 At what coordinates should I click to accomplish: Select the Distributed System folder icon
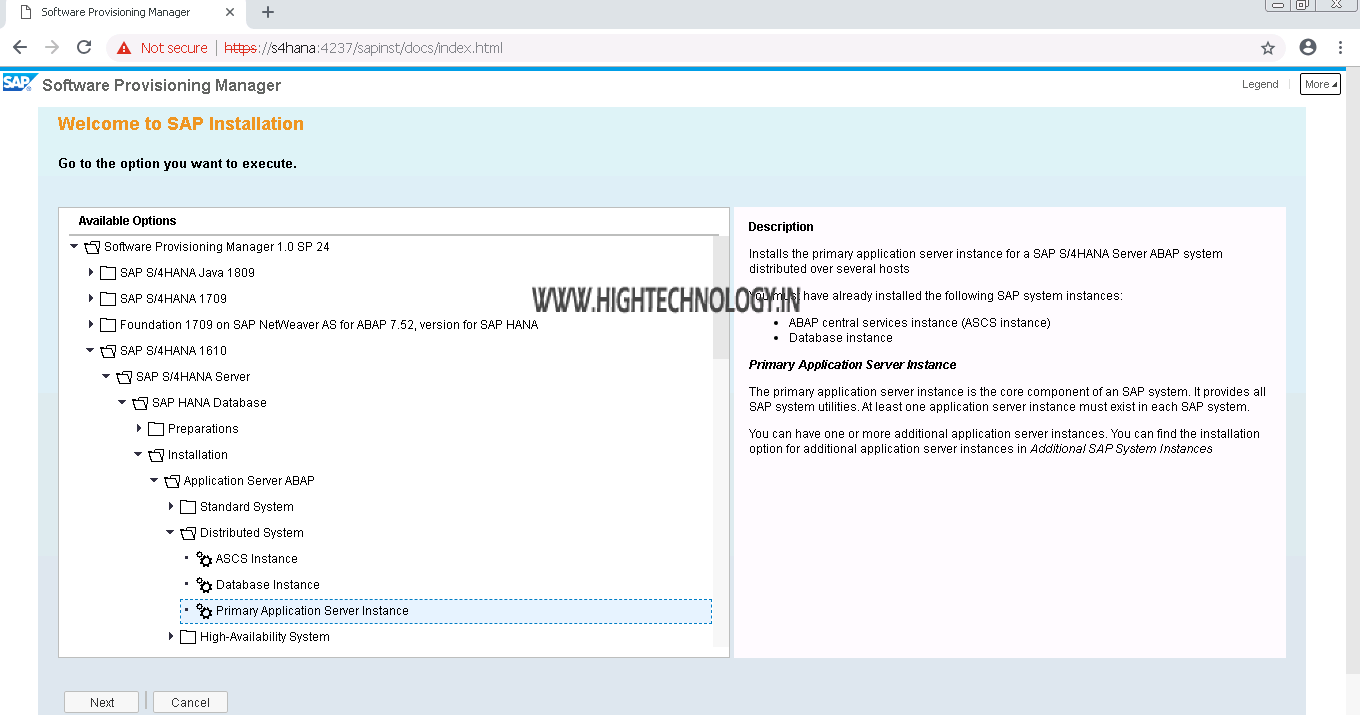pyautogui.click(x=188, y=533)
